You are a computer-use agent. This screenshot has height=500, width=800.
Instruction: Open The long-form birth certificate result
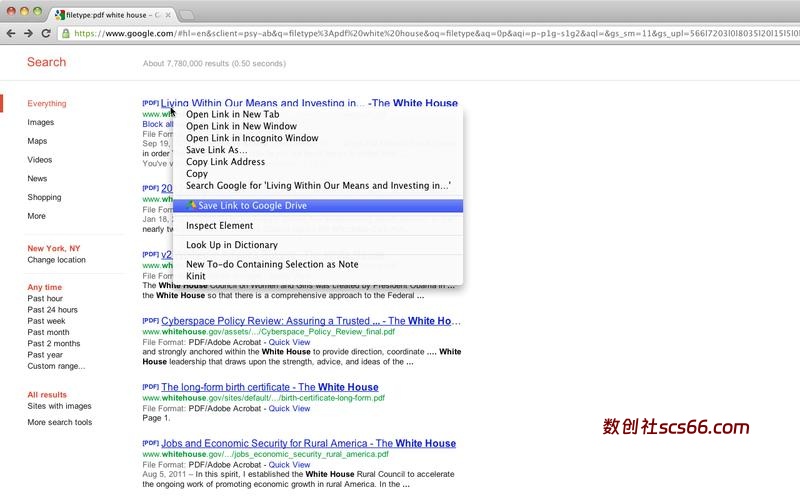[270, 387]
